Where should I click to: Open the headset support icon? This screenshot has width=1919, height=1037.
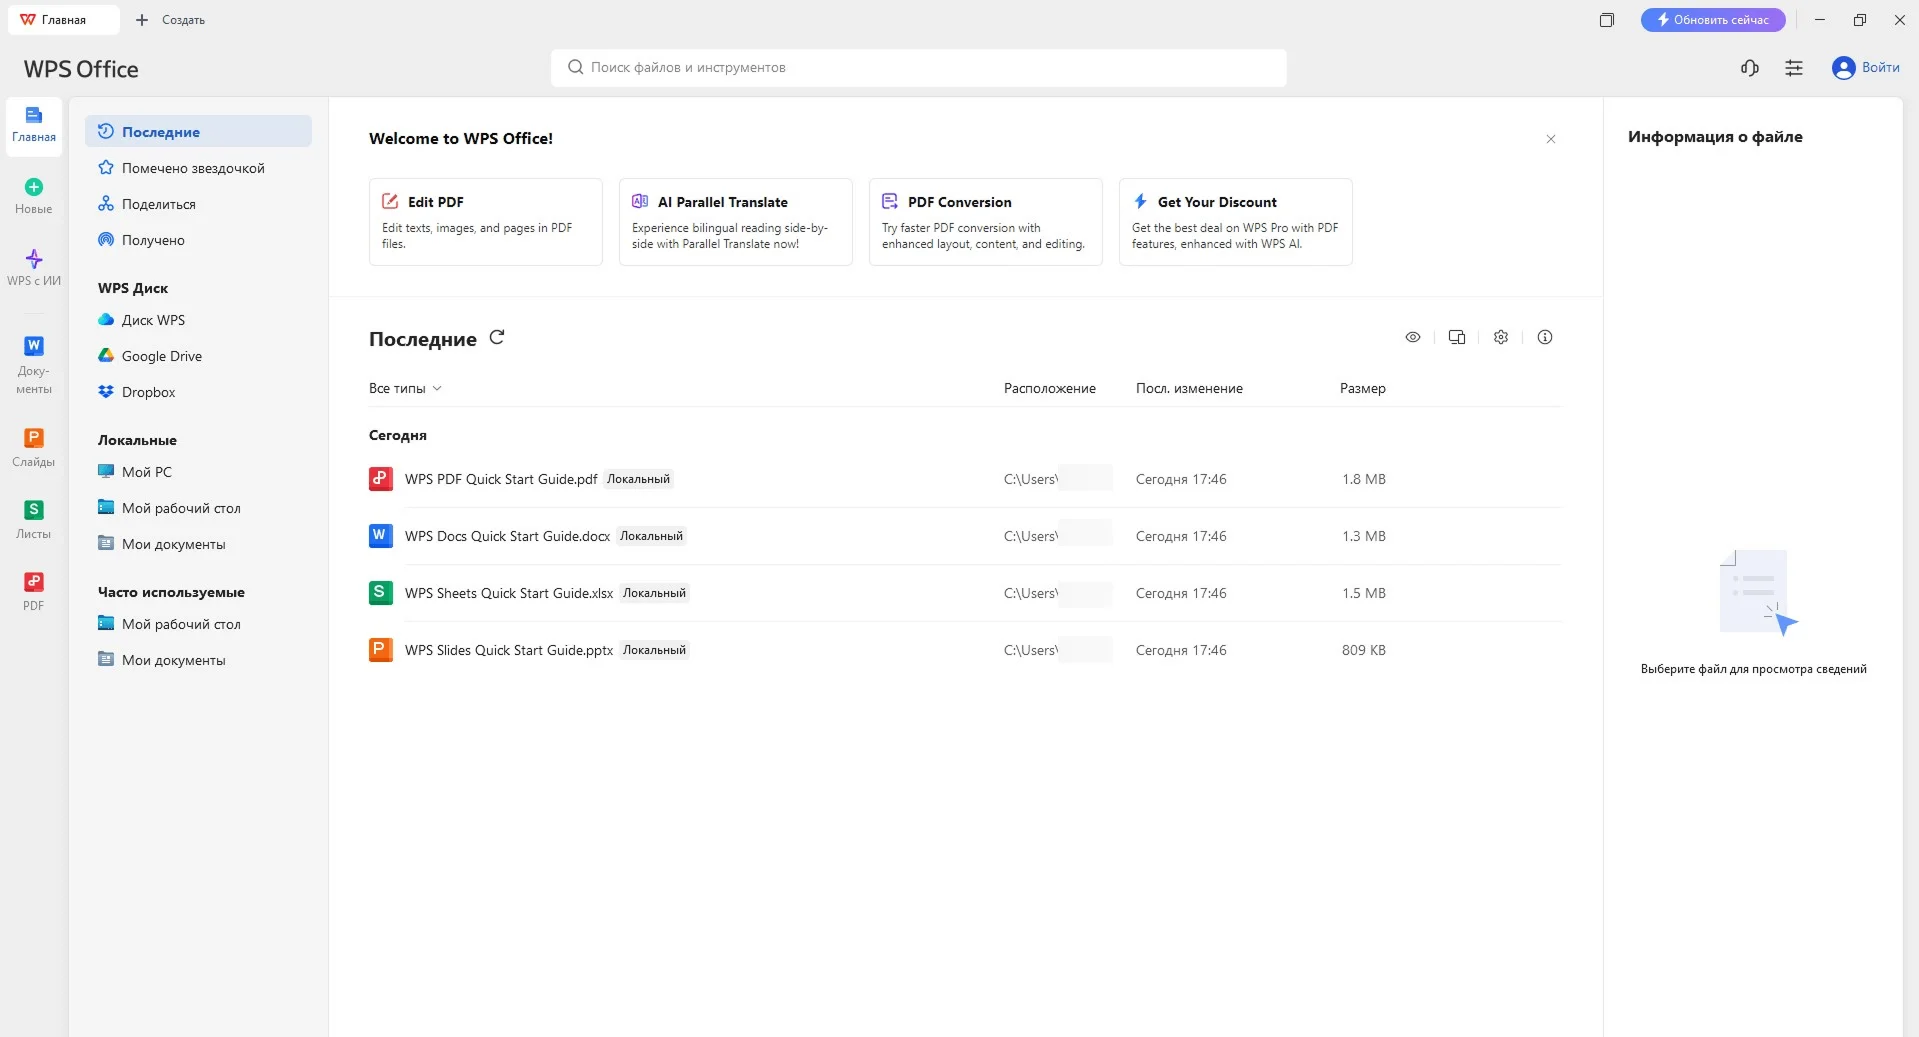pos(1749,68)
